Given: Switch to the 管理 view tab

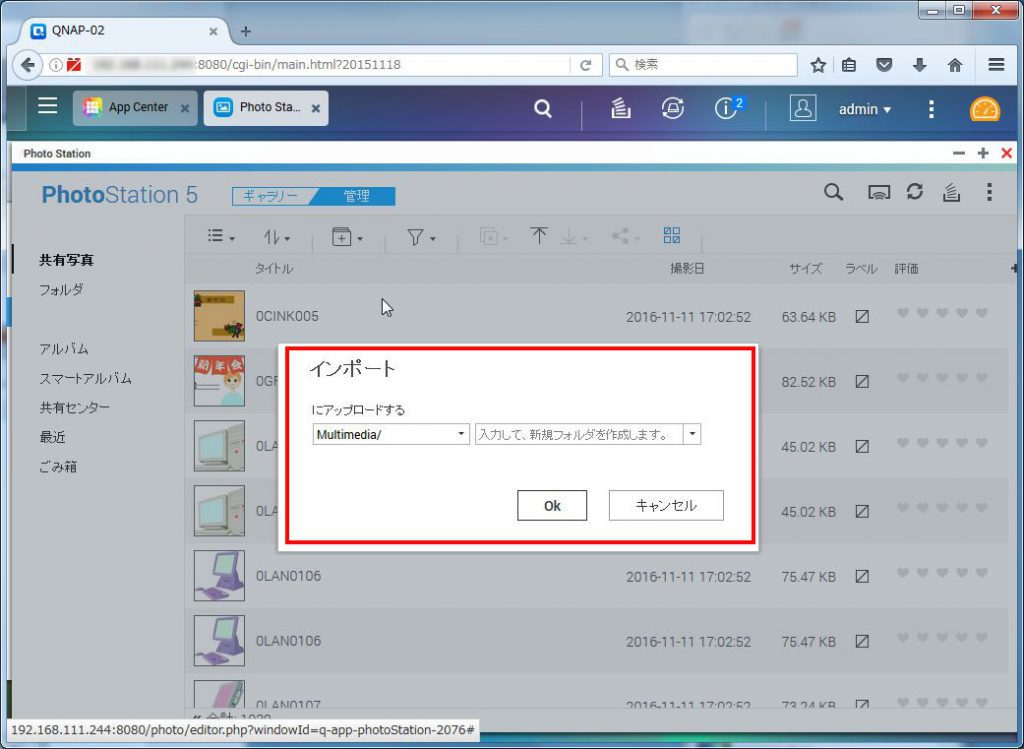Looking at the screenshot, I should click(x=357, y=196).
